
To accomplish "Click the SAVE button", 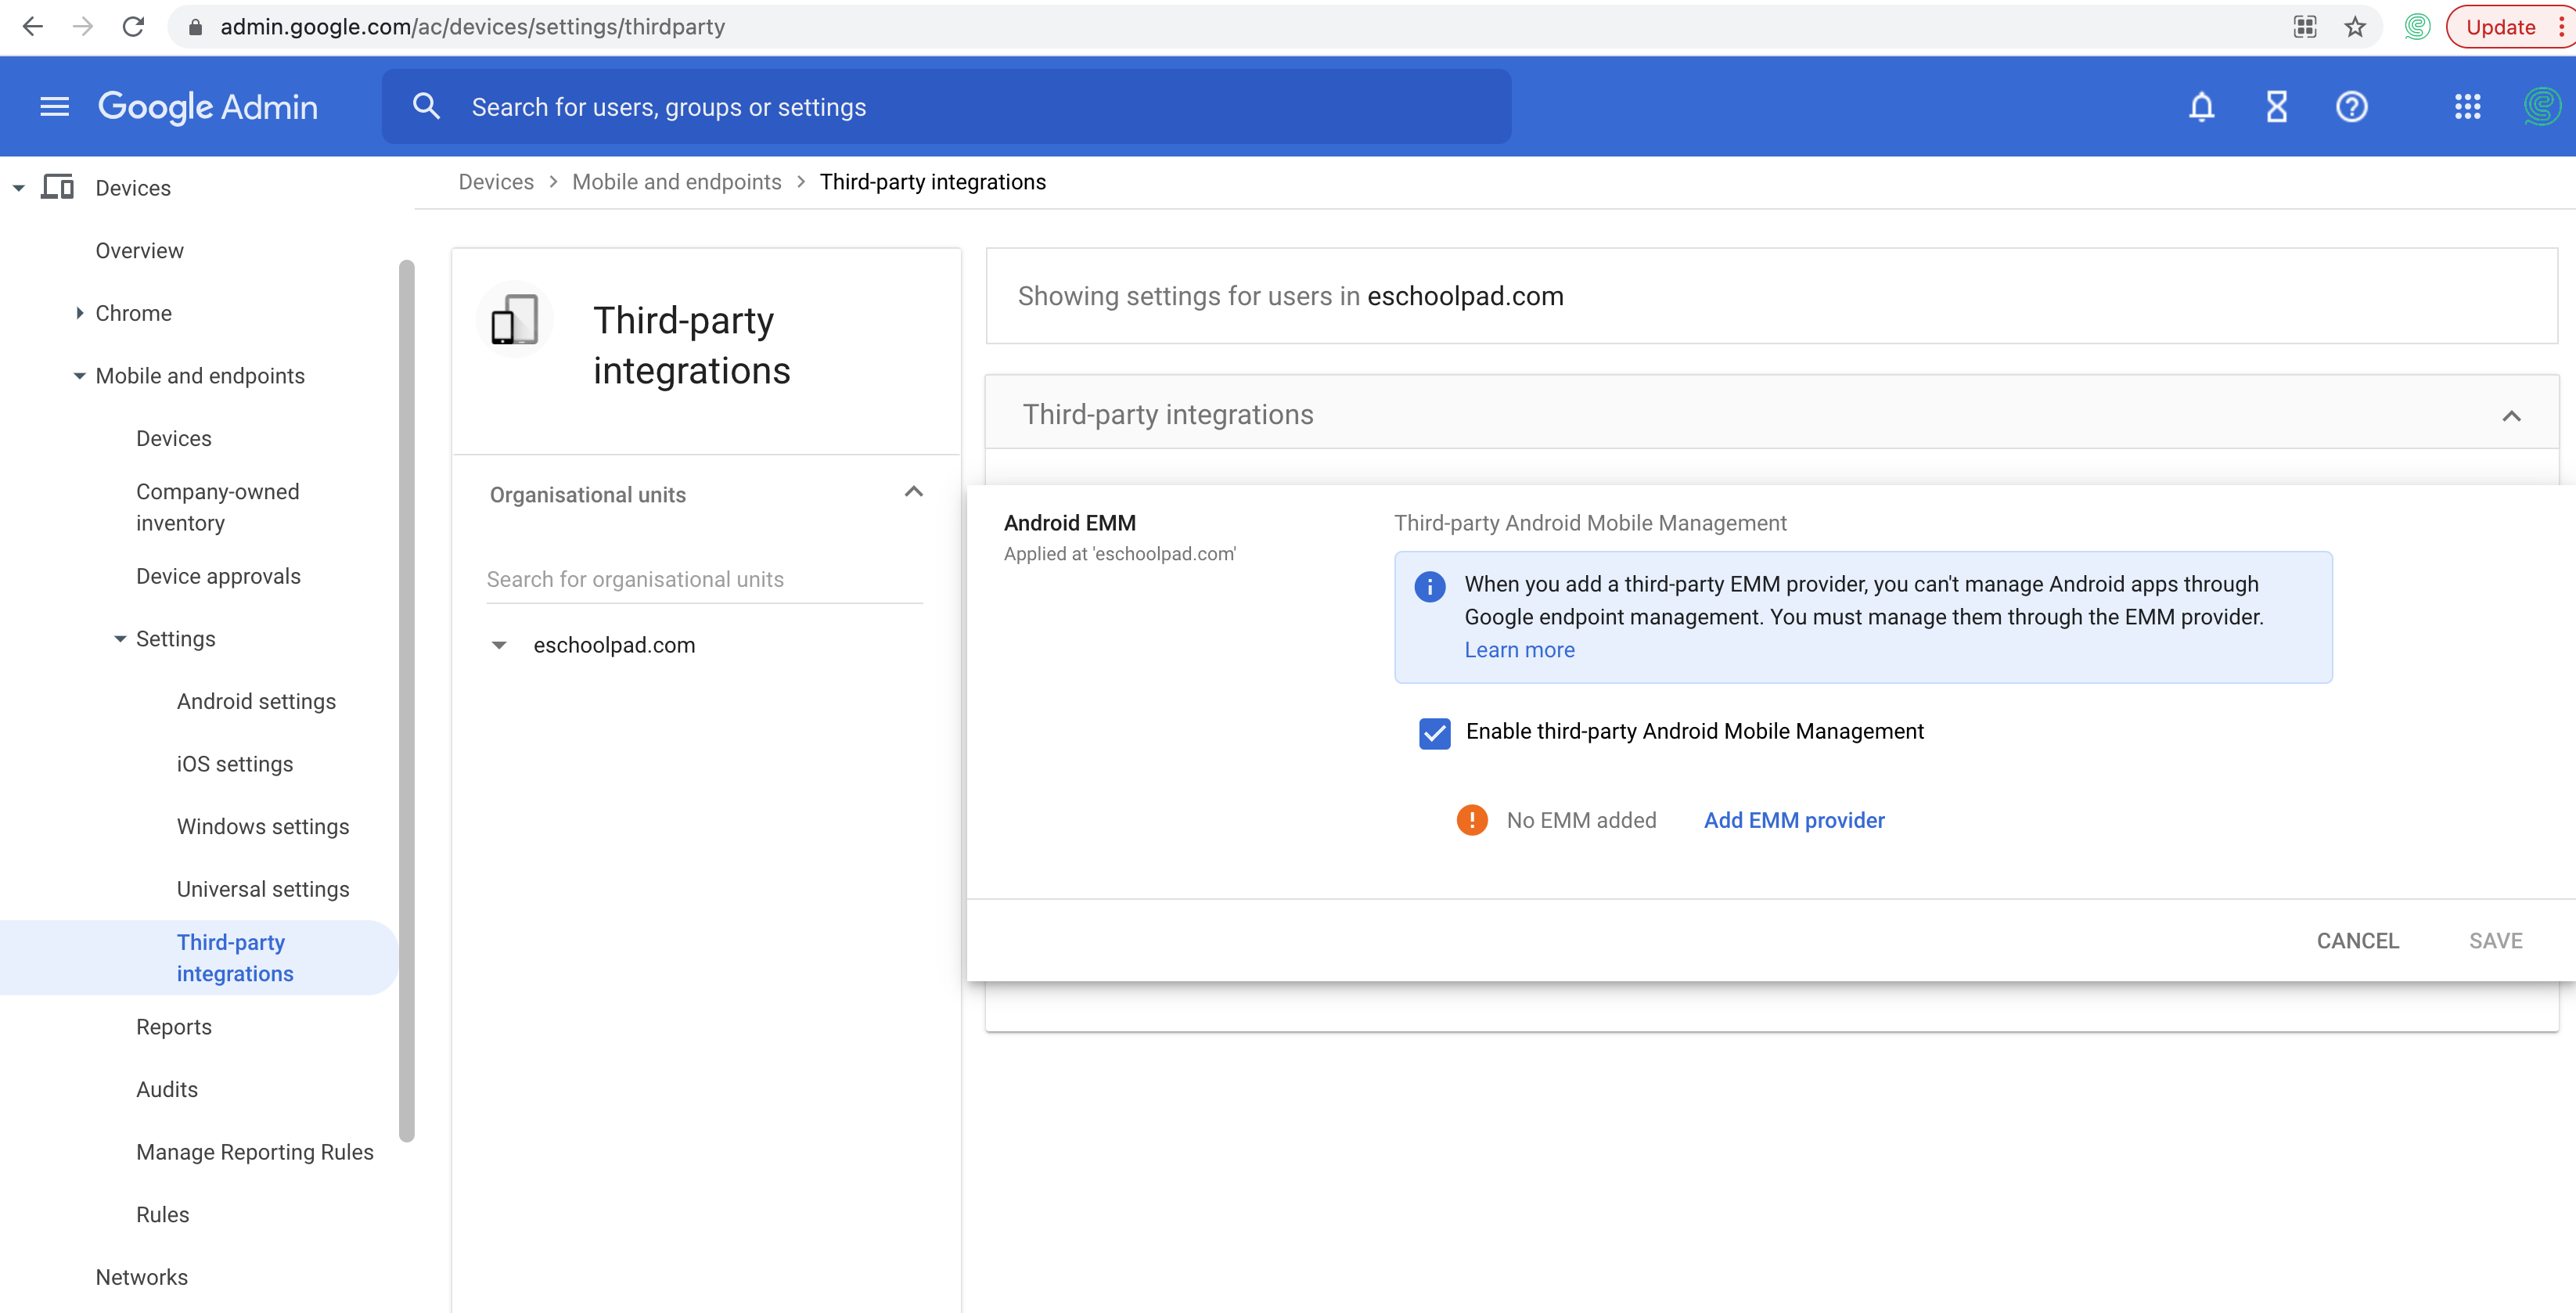I will click(2495, 940).
